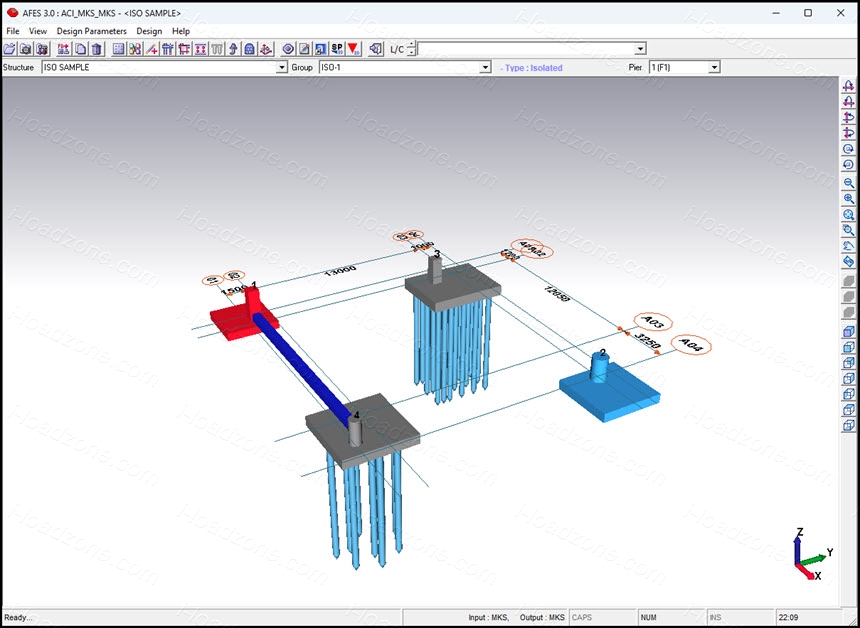Screen dimensions: 860x628
Task: Click the 13000 dimension label
Action: 341,271
